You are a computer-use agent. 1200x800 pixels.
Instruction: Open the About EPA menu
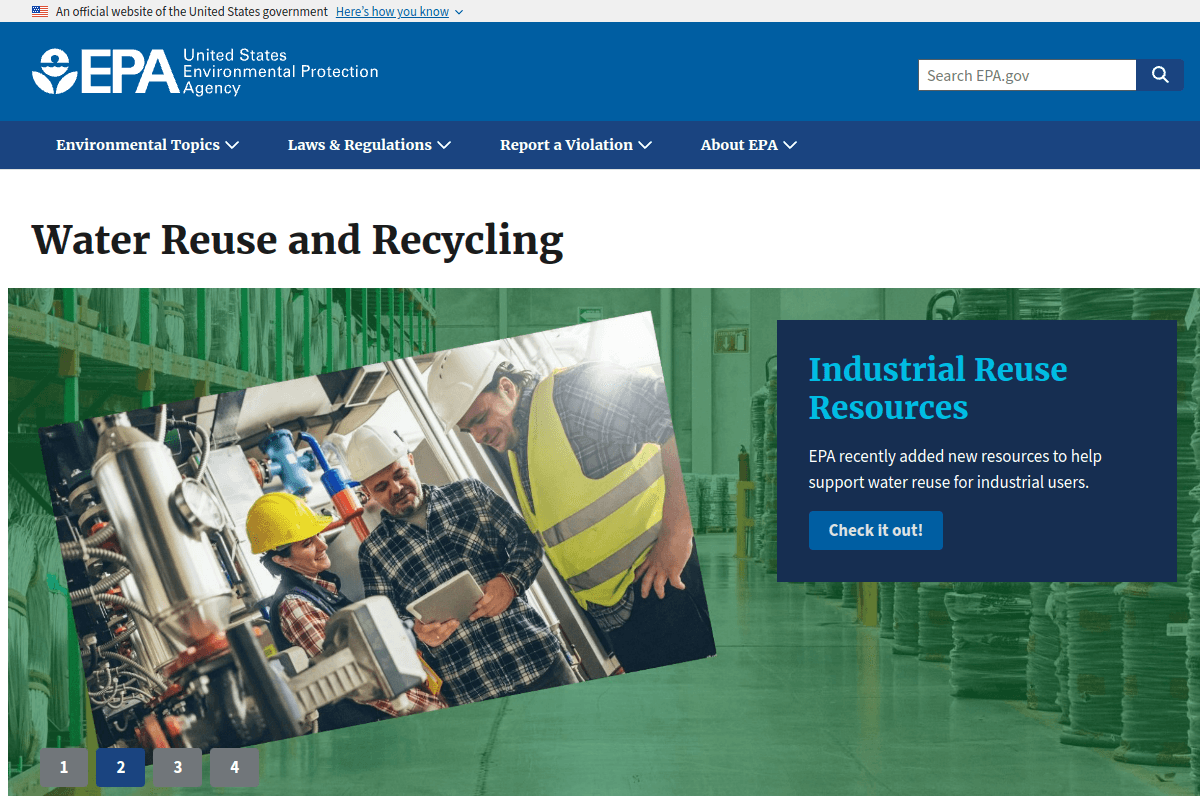pos(749,145)
